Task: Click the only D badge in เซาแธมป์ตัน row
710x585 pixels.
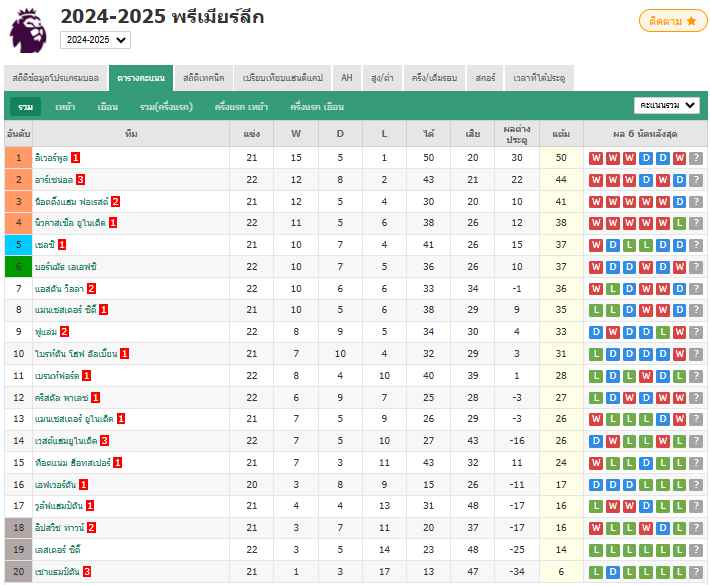Action: tap(613, 572)
